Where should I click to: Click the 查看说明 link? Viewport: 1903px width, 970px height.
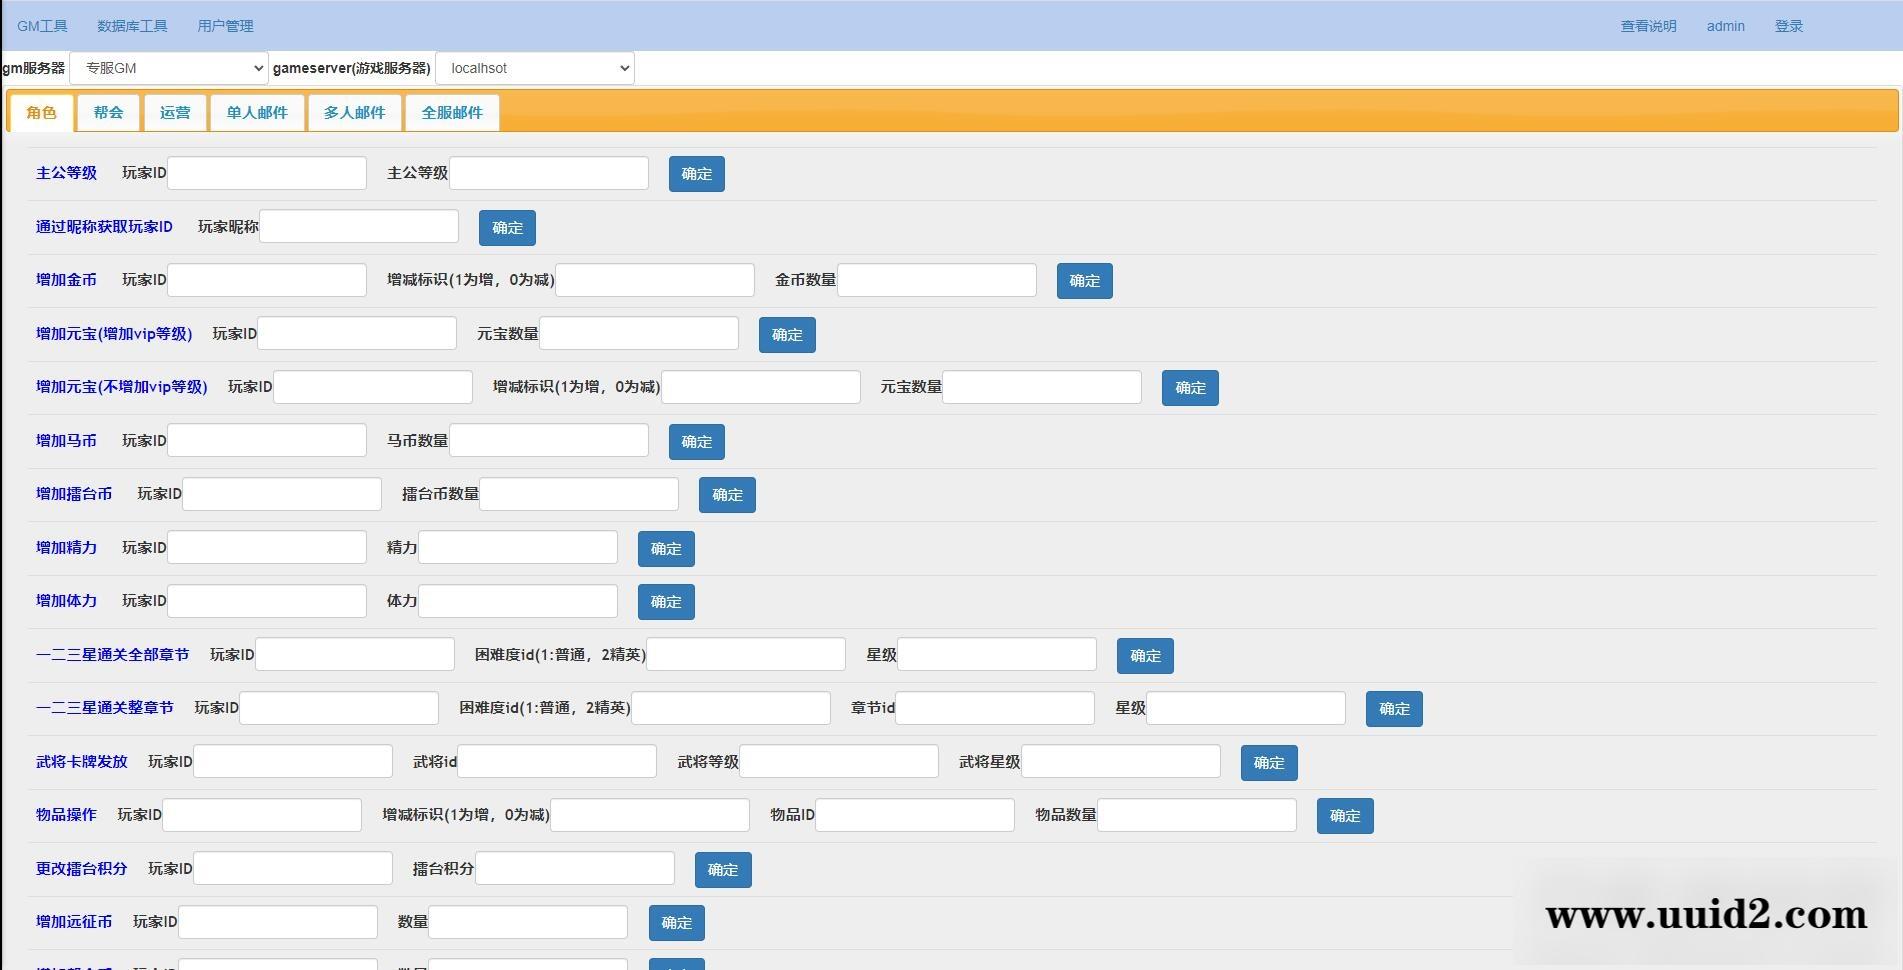tap(1648, 26)
